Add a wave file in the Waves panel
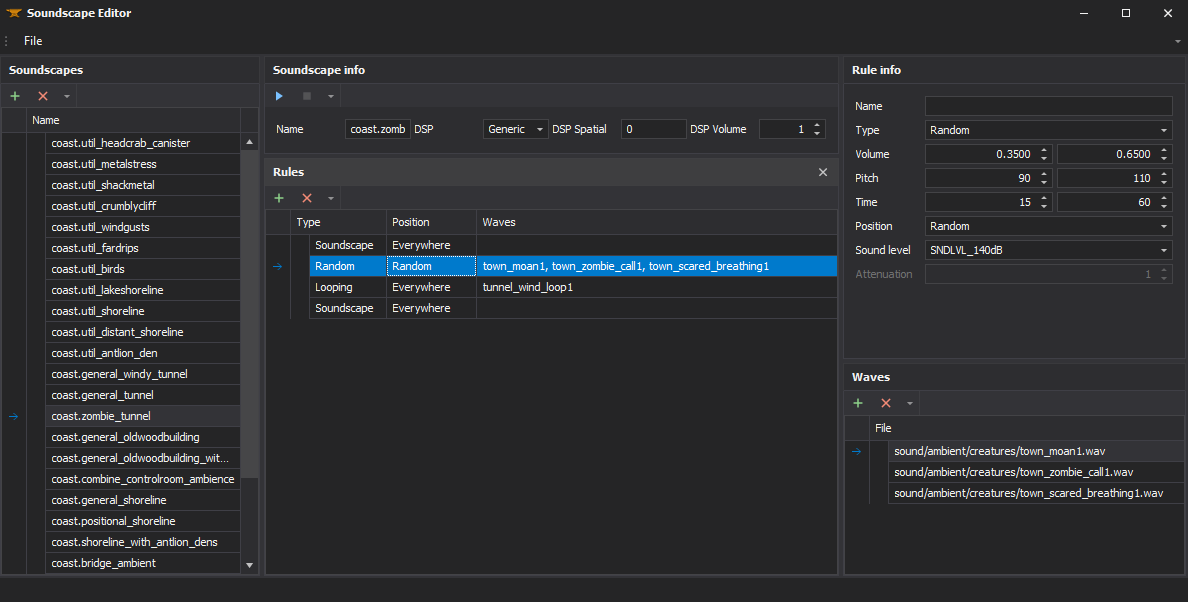The image size is (1188, 602). pos(857,403)
